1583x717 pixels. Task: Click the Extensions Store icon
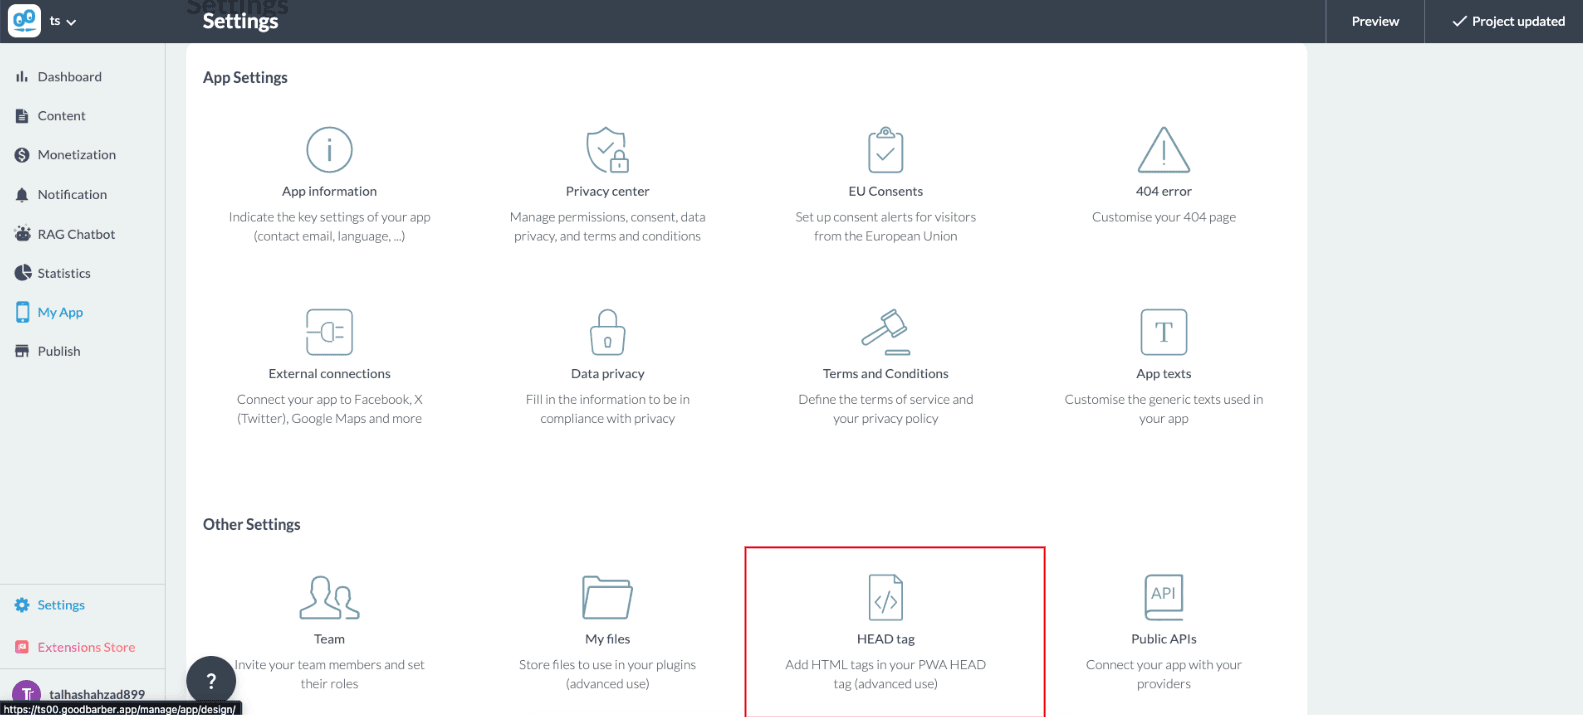(x=22, y=647)
